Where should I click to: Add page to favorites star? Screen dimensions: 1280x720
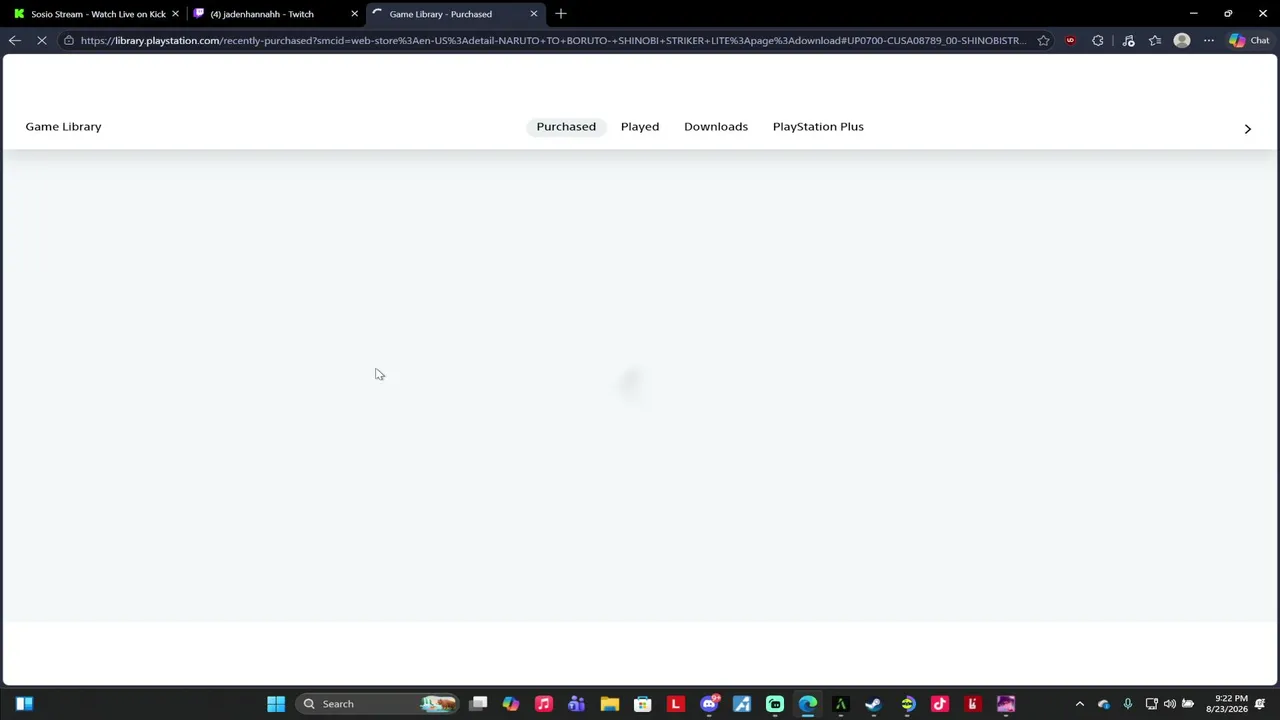[1043, 41]
